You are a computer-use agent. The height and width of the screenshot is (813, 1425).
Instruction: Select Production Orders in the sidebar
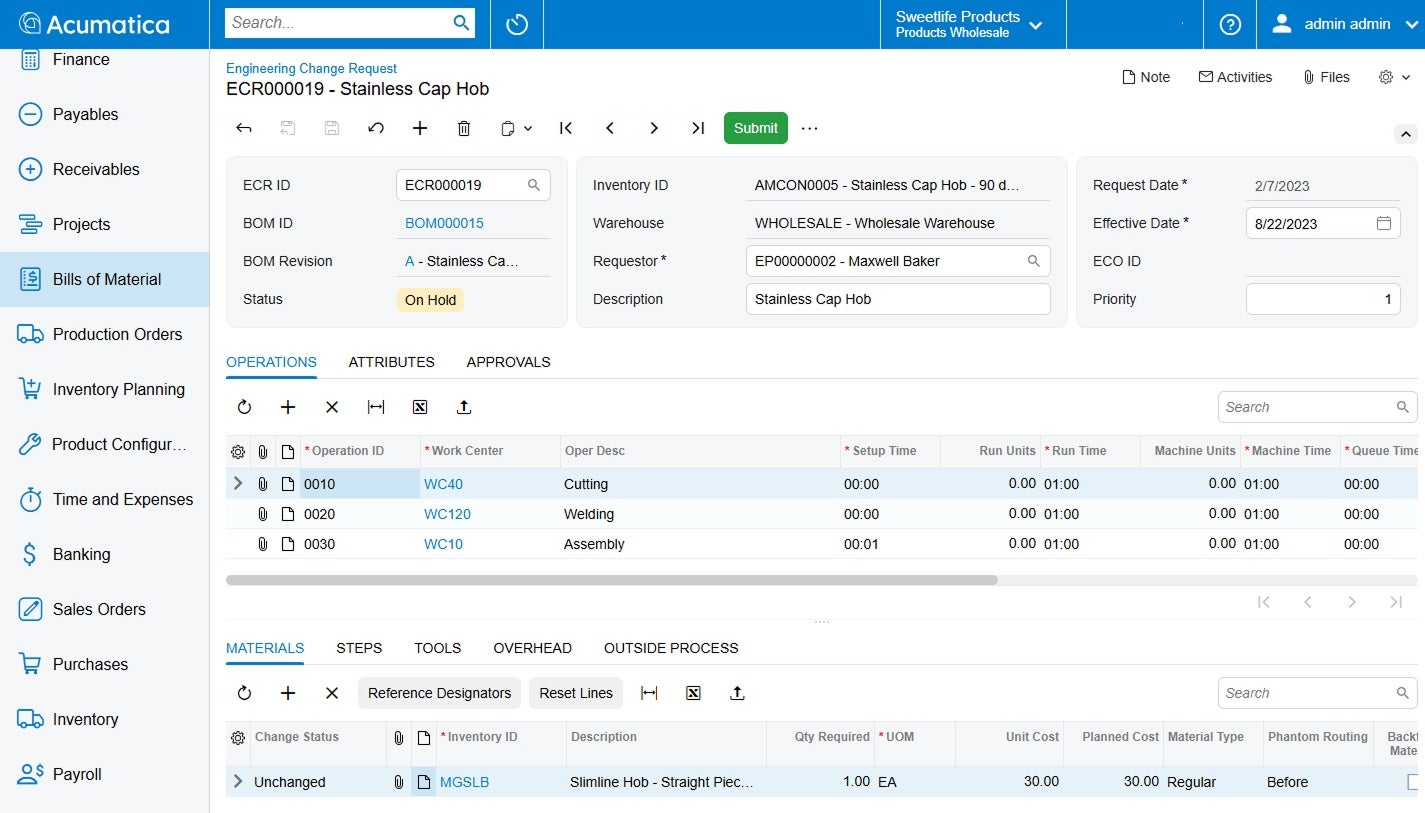coord(117,334)
